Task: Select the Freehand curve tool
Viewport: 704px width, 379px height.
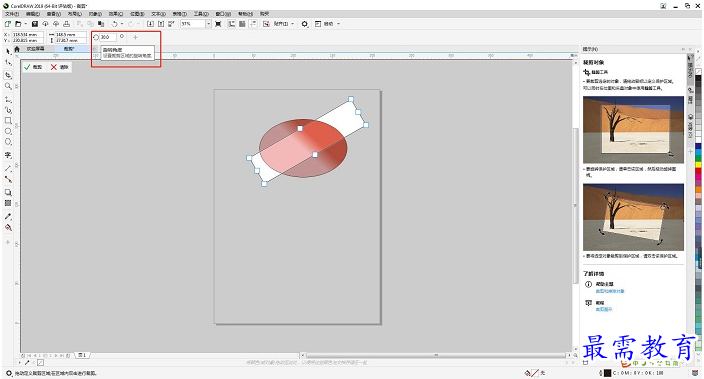Action: (8, 99)
